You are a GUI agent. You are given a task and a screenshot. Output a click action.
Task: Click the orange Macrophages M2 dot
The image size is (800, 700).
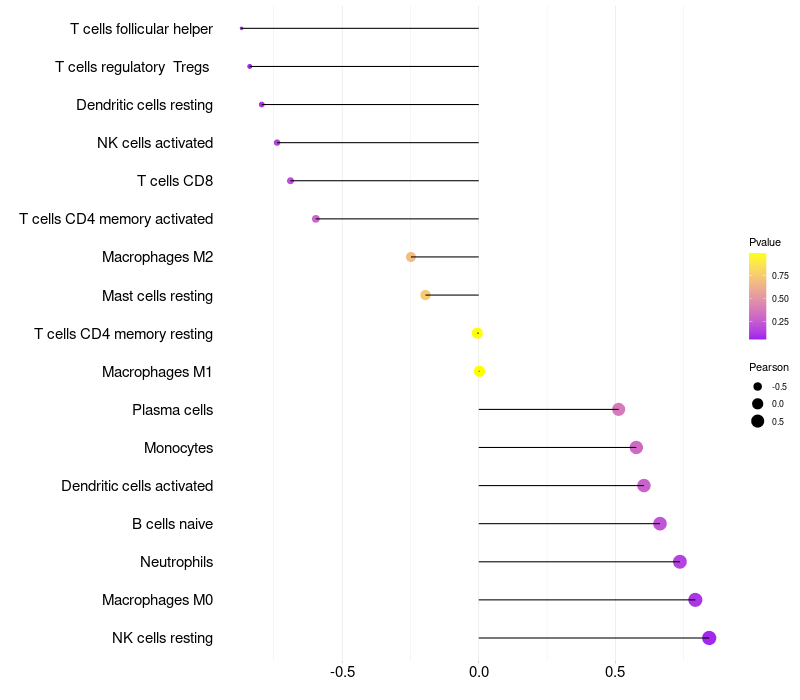pyautogui.click(x=411, y=257)
